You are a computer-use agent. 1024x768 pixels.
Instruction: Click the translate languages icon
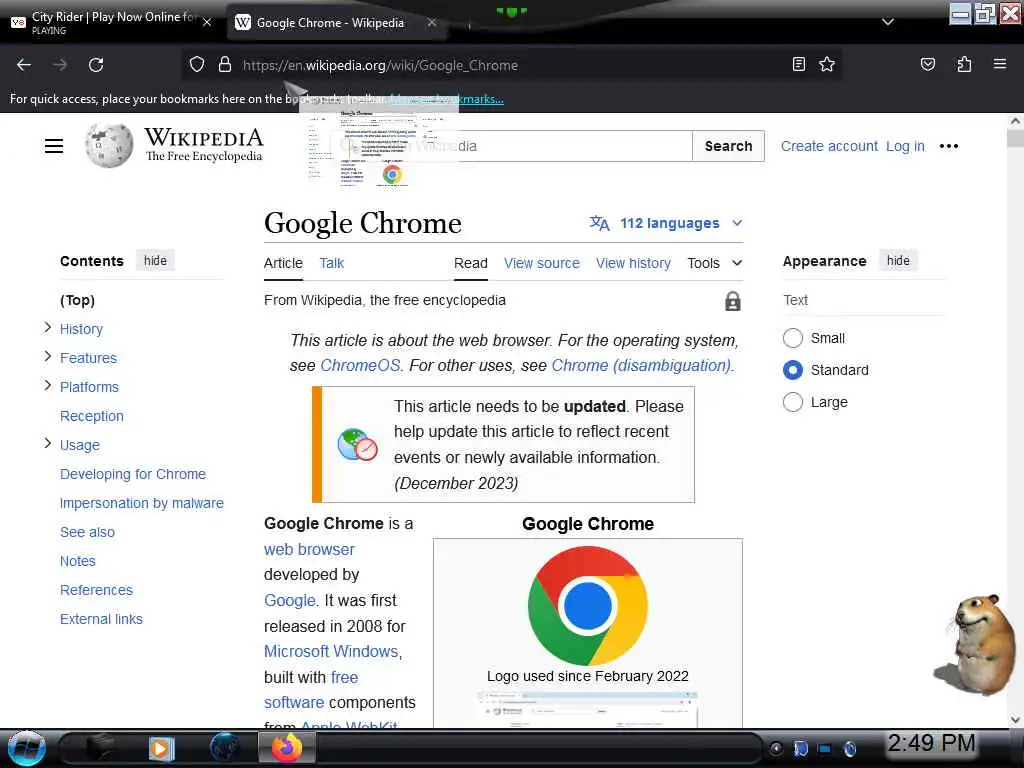(599, 223)
